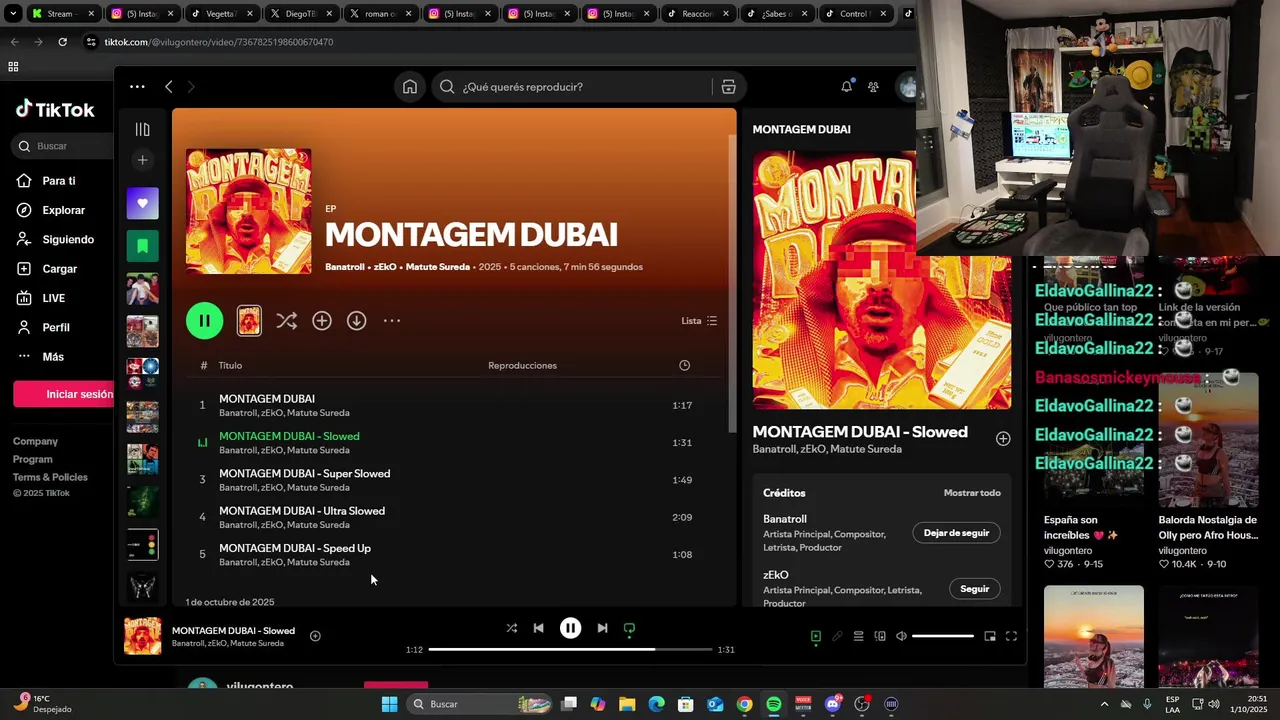Open now-playing album thumbnail in bottom bar
This screenshot has width=1280, height=720.
tap(142, 636)
